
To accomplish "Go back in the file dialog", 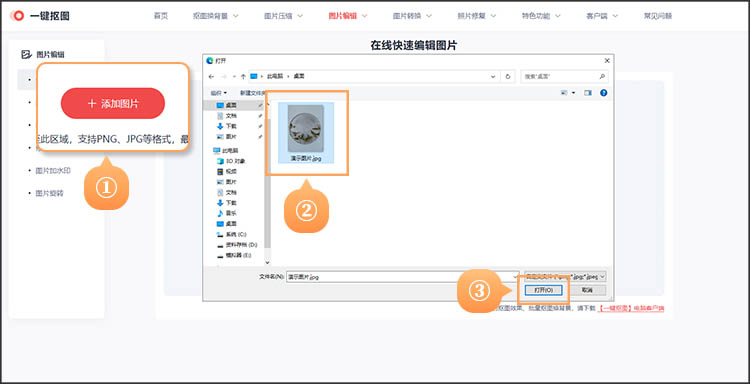I will [x=211, y=76].
